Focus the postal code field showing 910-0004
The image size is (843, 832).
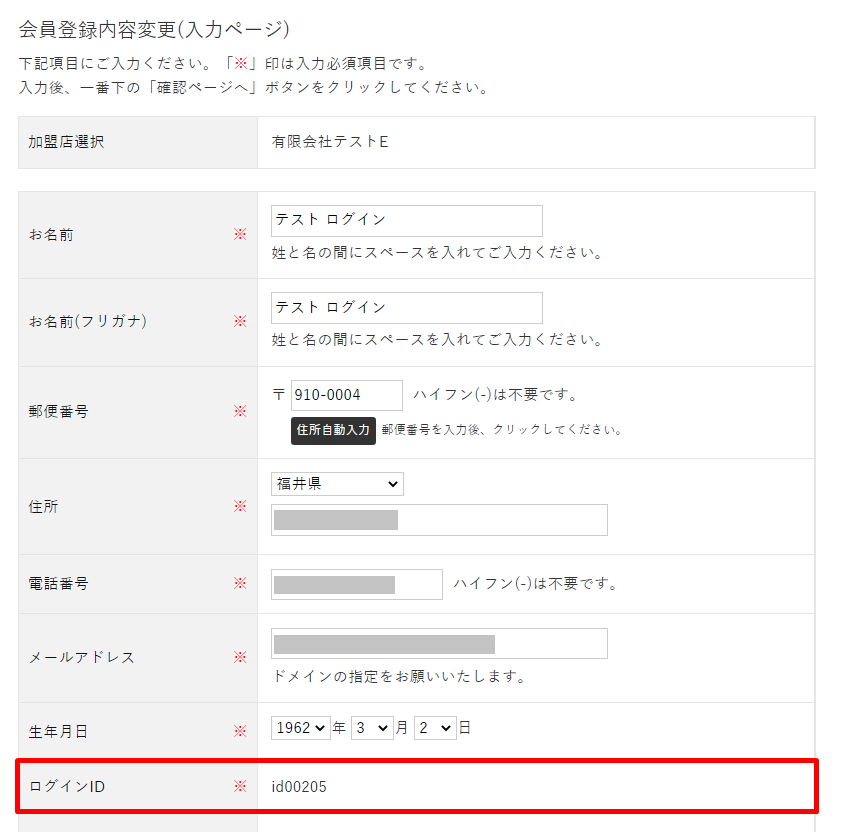(x=346, y=396)
